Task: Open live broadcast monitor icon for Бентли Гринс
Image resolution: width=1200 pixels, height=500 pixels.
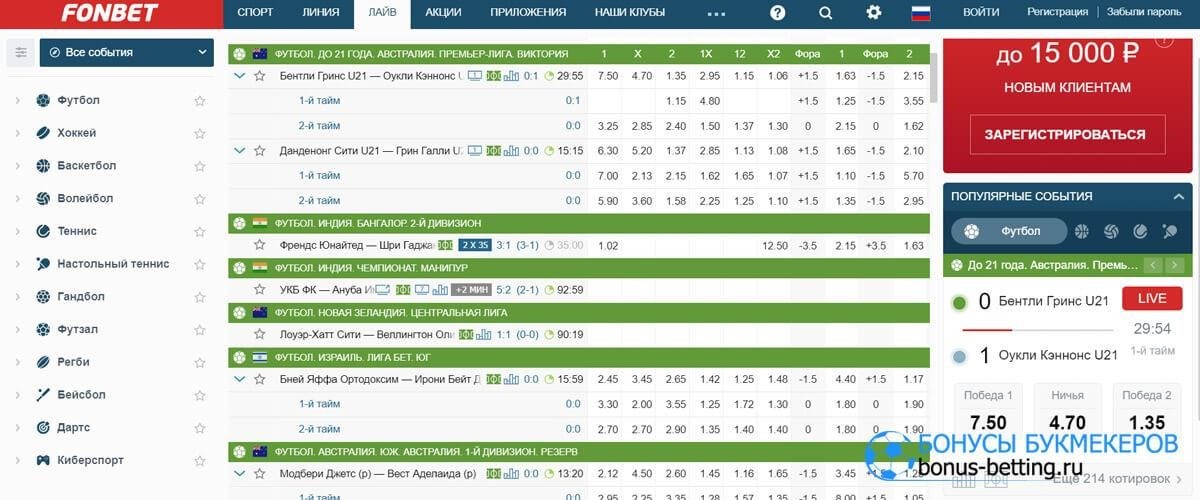Action: [x=476, y=75]
